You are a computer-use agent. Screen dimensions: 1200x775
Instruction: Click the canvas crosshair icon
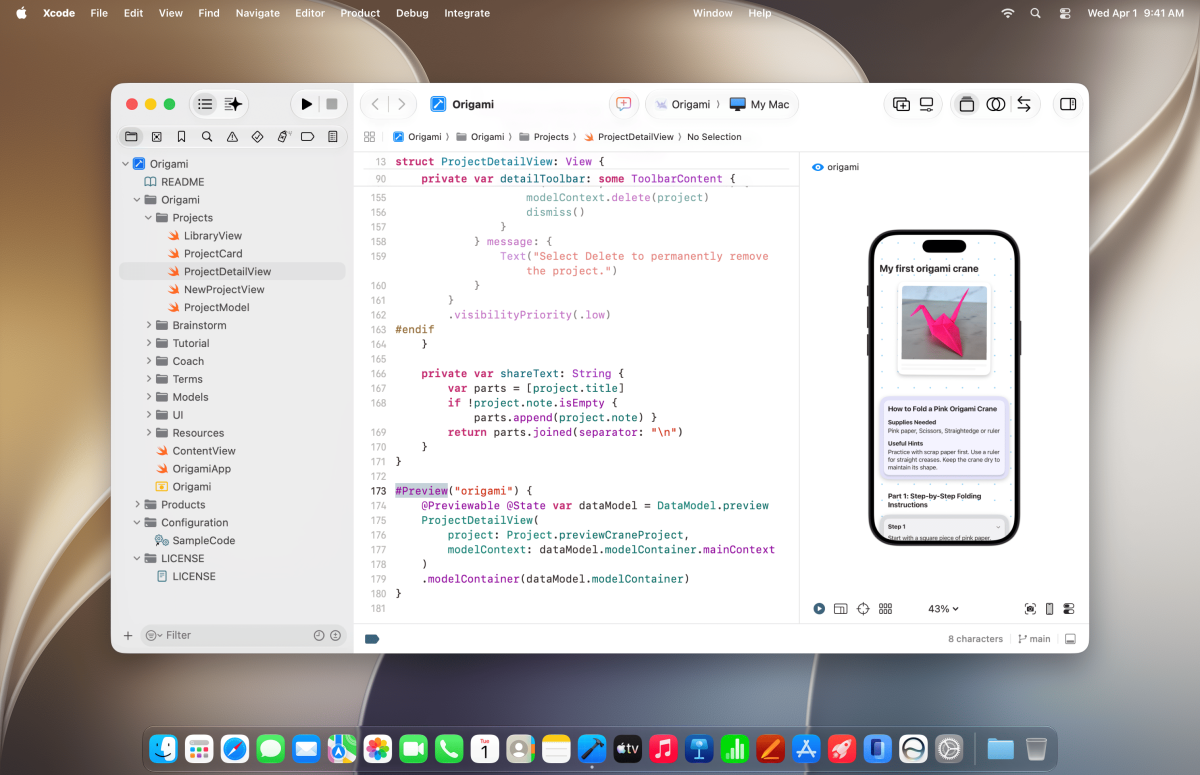[863, 609]
